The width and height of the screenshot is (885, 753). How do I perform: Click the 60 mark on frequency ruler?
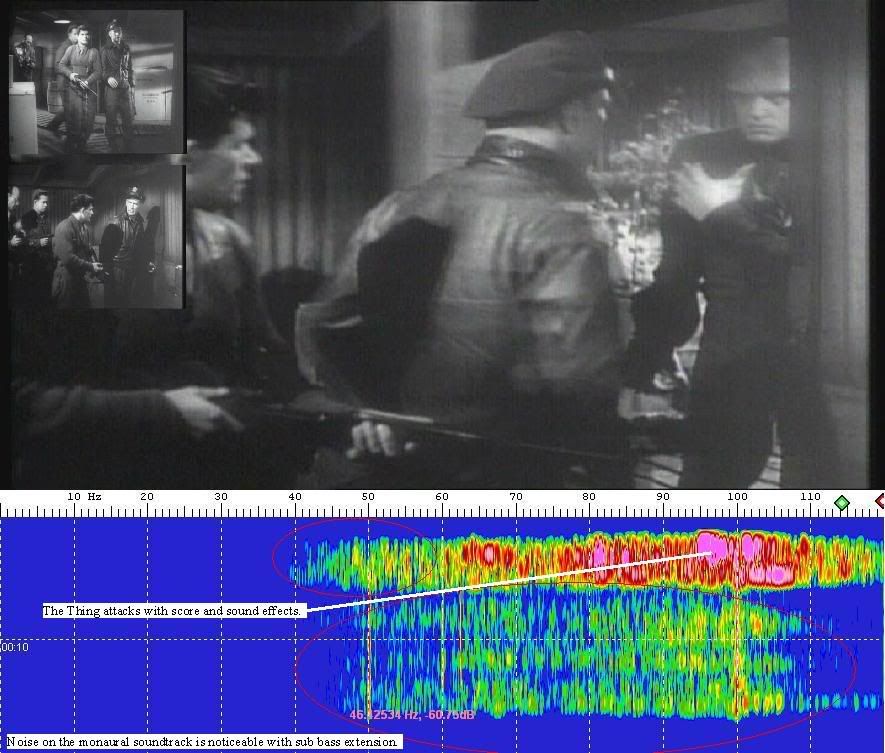click(x=442, y=497)
